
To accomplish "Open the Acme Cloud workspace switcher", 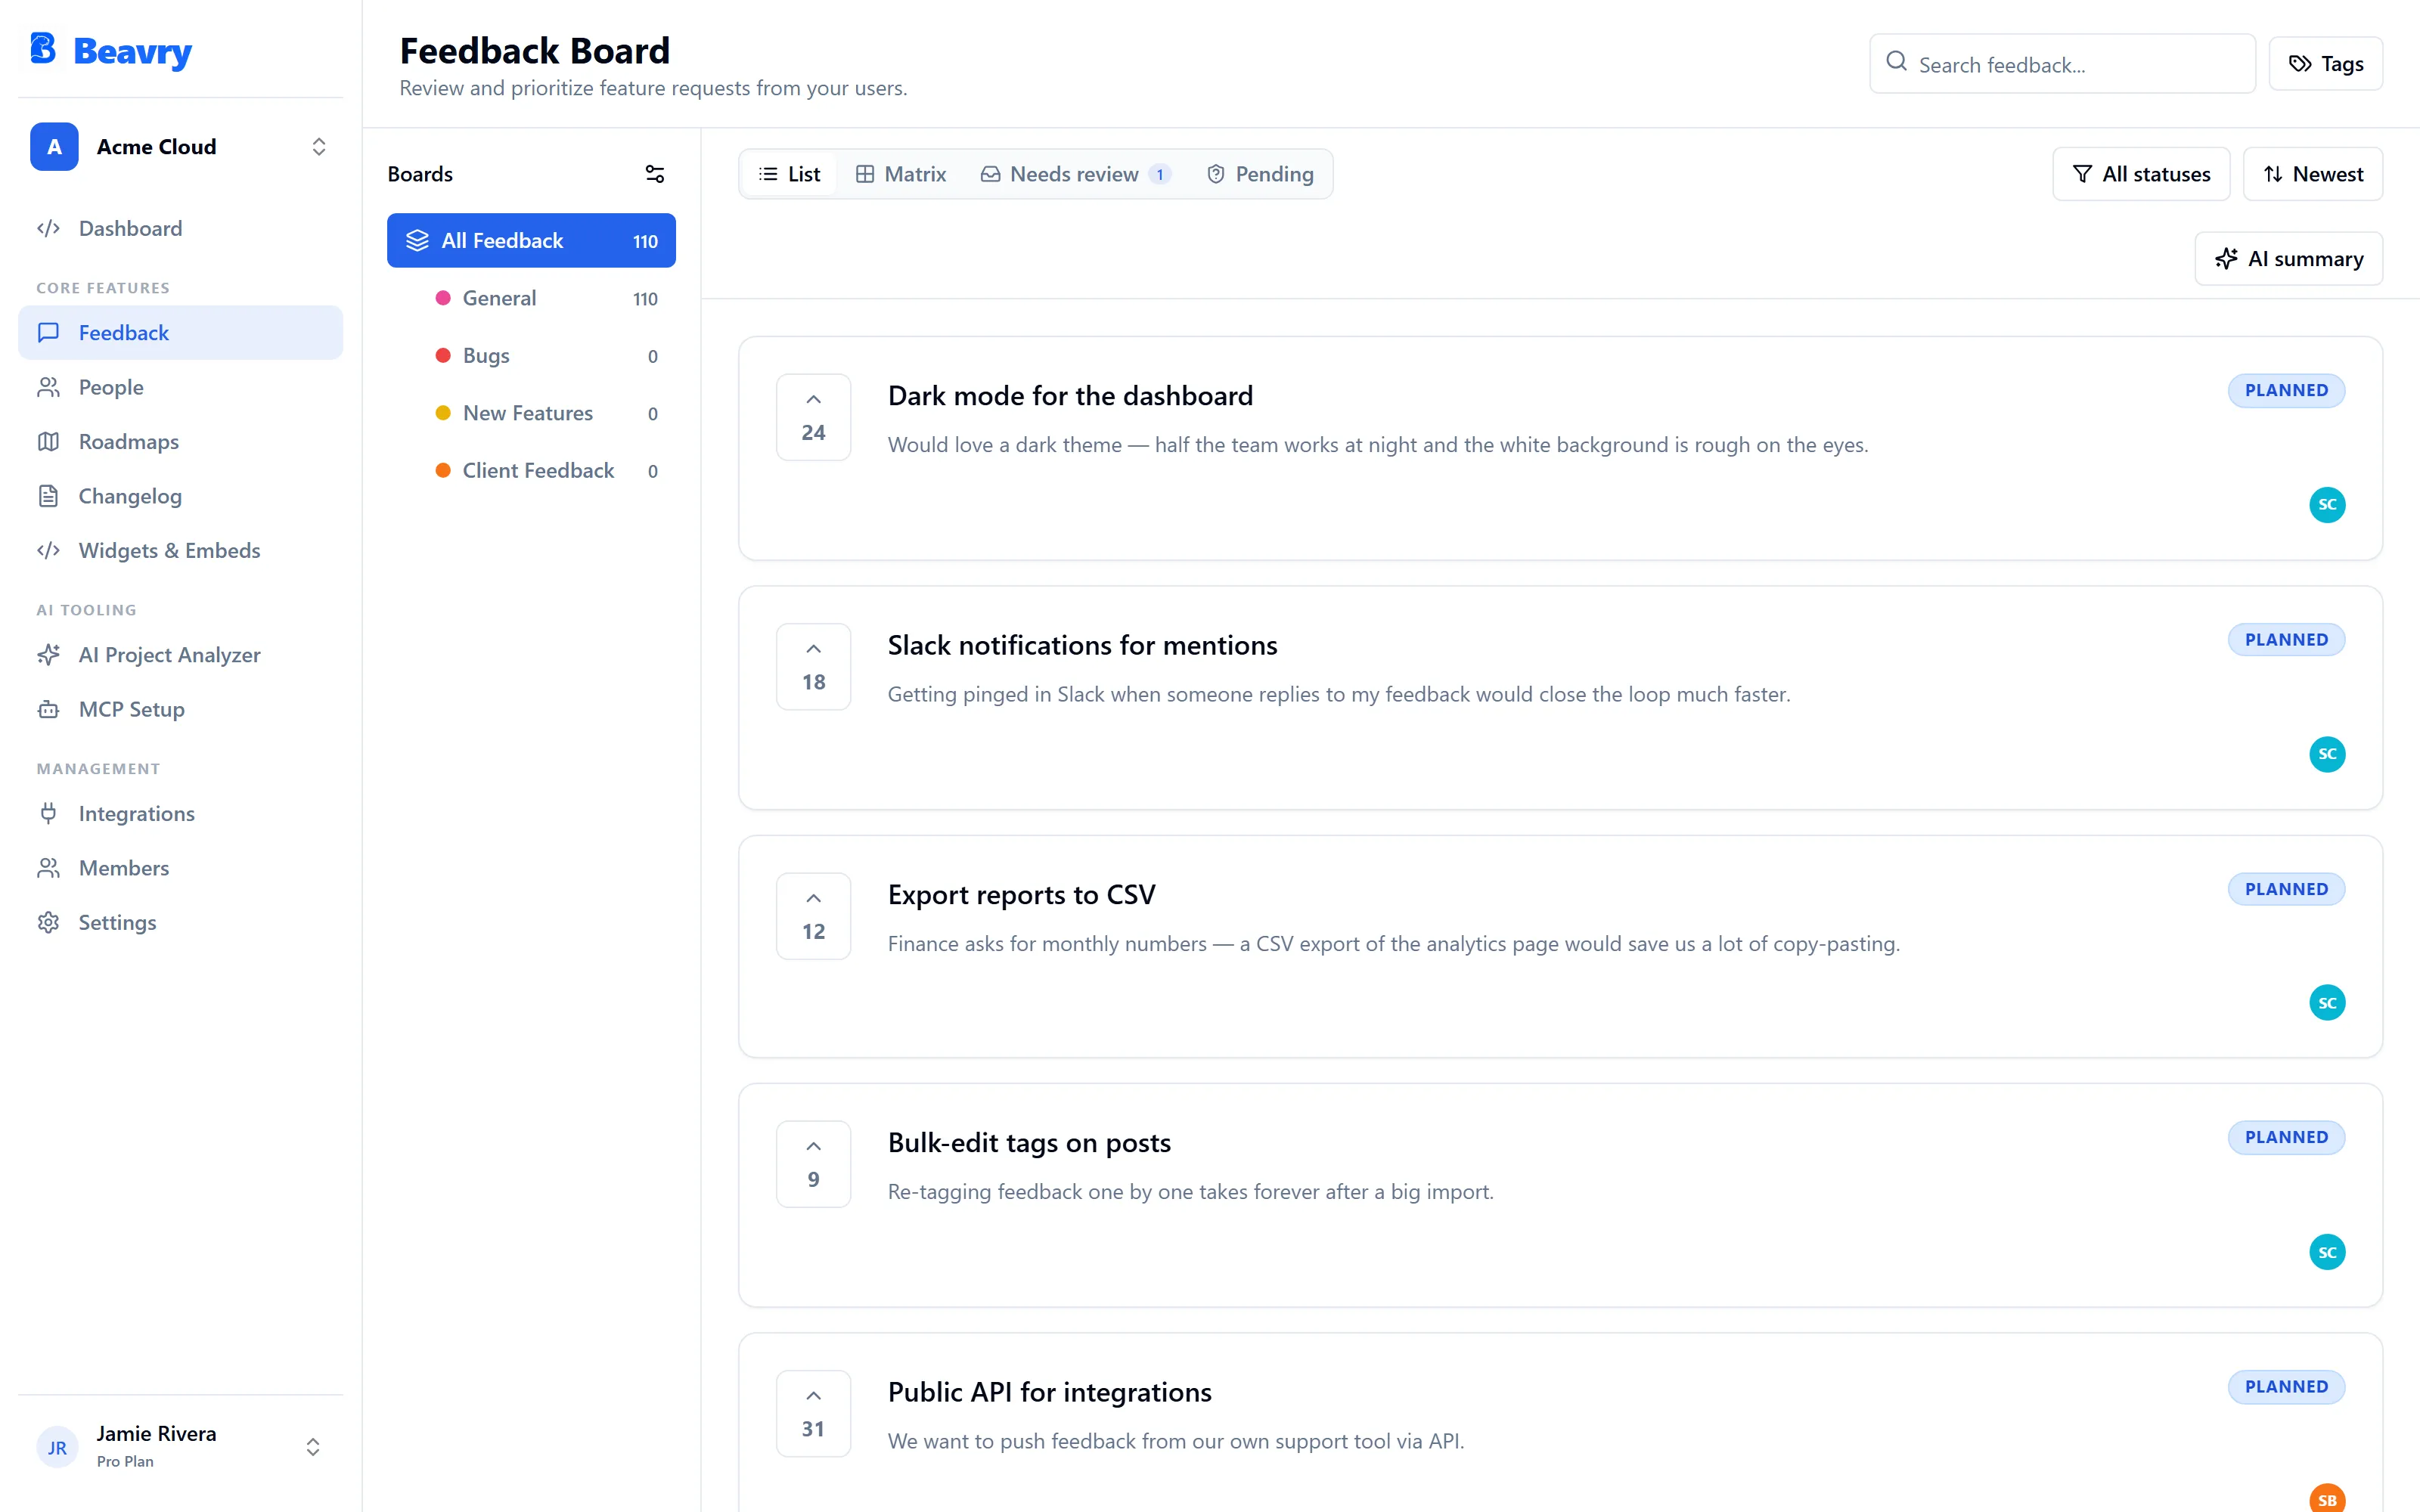I will 180,146.
